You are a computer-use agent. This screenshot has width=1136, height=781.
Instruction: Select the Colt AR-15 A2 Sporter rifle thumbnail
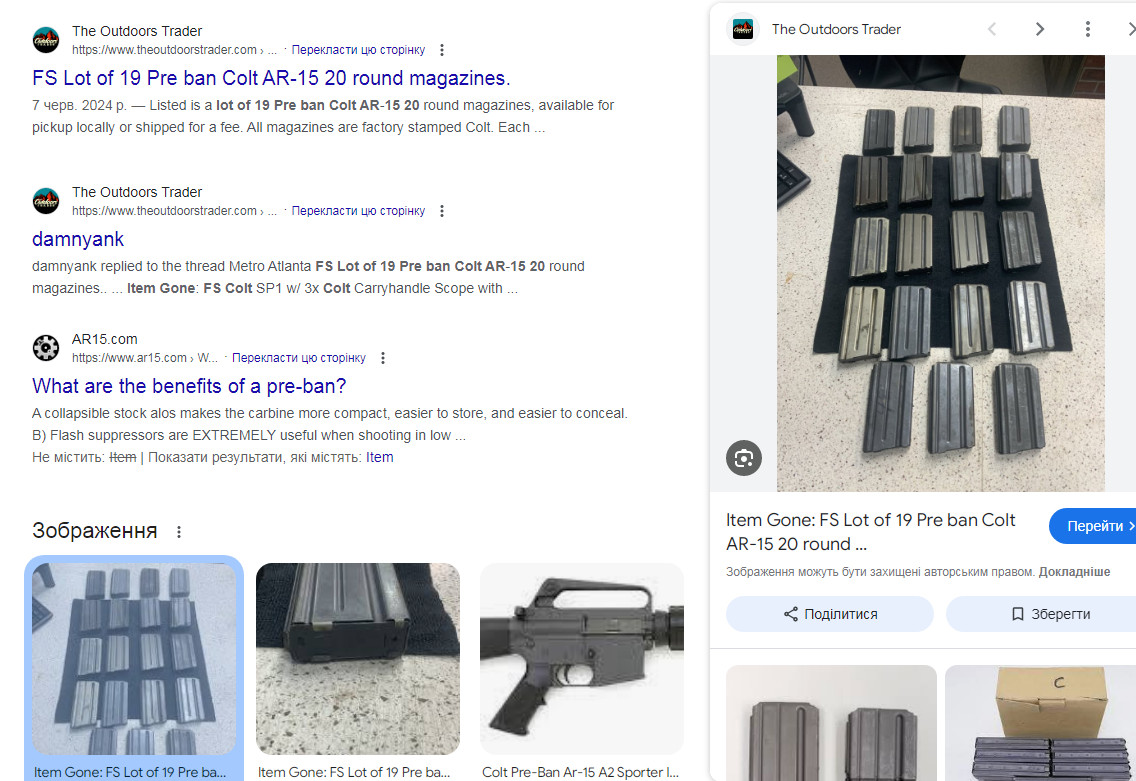(582, 659)
